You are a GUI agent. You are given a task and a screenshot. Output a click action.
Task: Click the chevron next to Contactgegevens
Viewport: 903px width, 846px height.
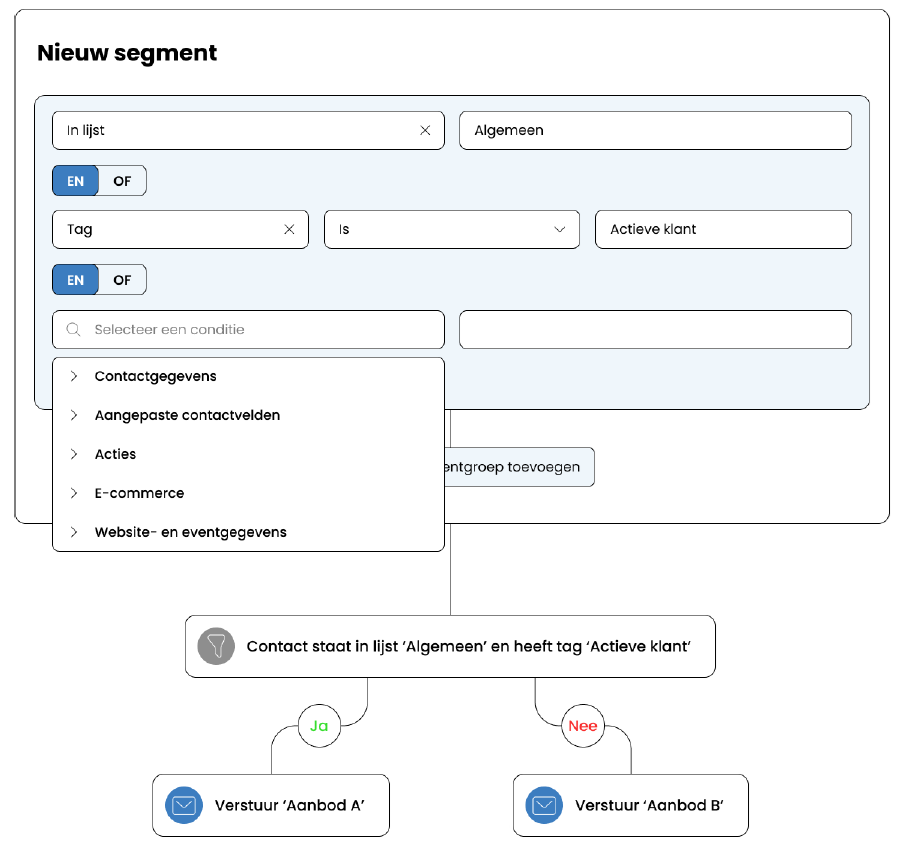(72, 376)
